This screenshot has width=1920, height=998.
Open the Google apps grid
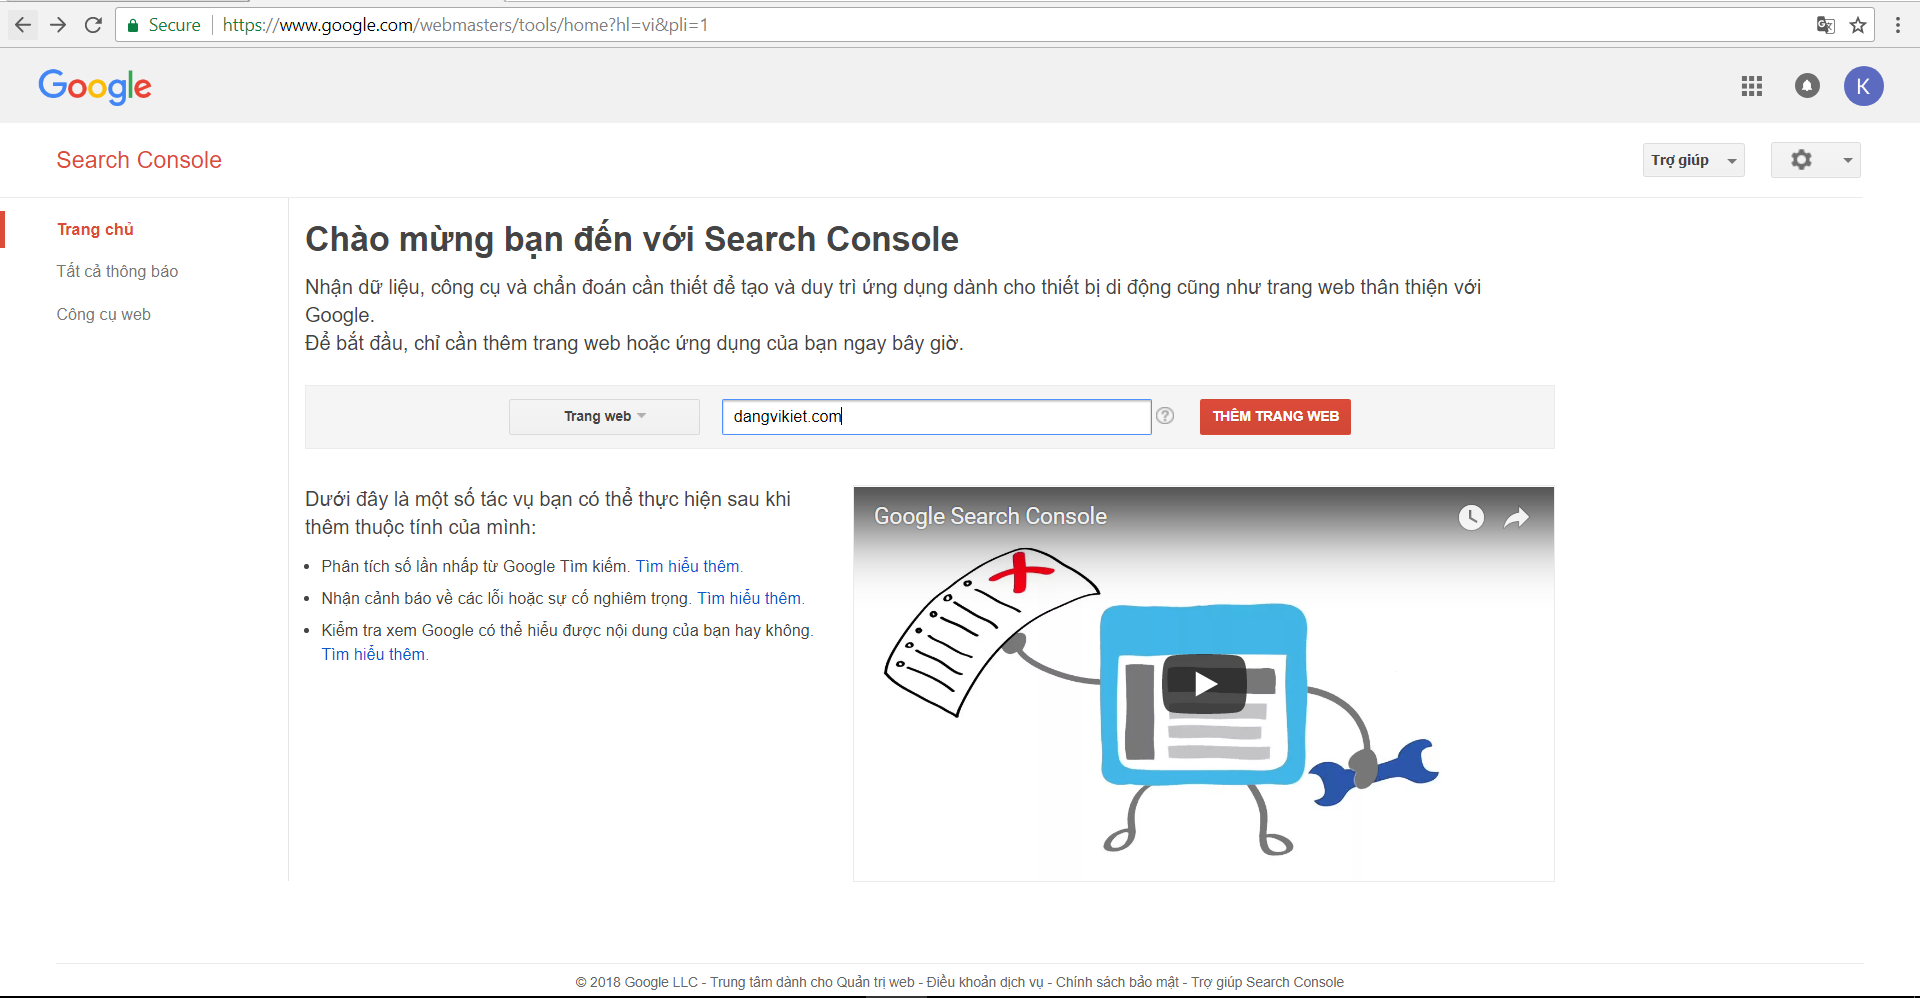[x=1752, y=86]
